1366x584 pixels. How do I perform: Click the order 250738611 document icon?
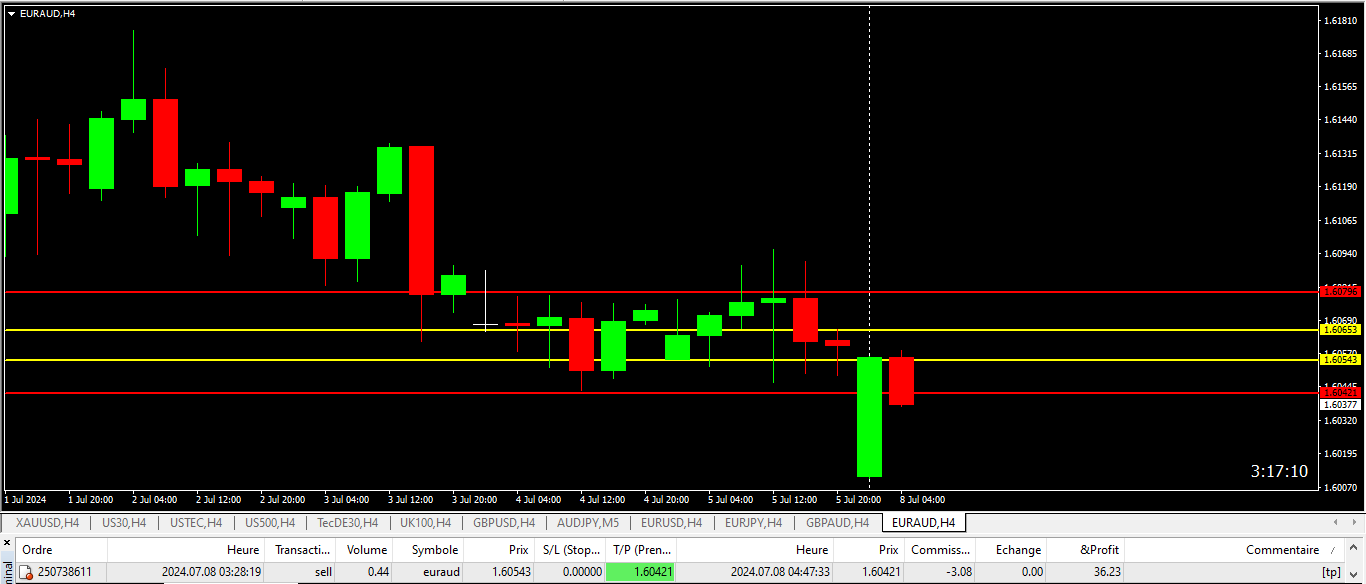click(x=27, y=572)
